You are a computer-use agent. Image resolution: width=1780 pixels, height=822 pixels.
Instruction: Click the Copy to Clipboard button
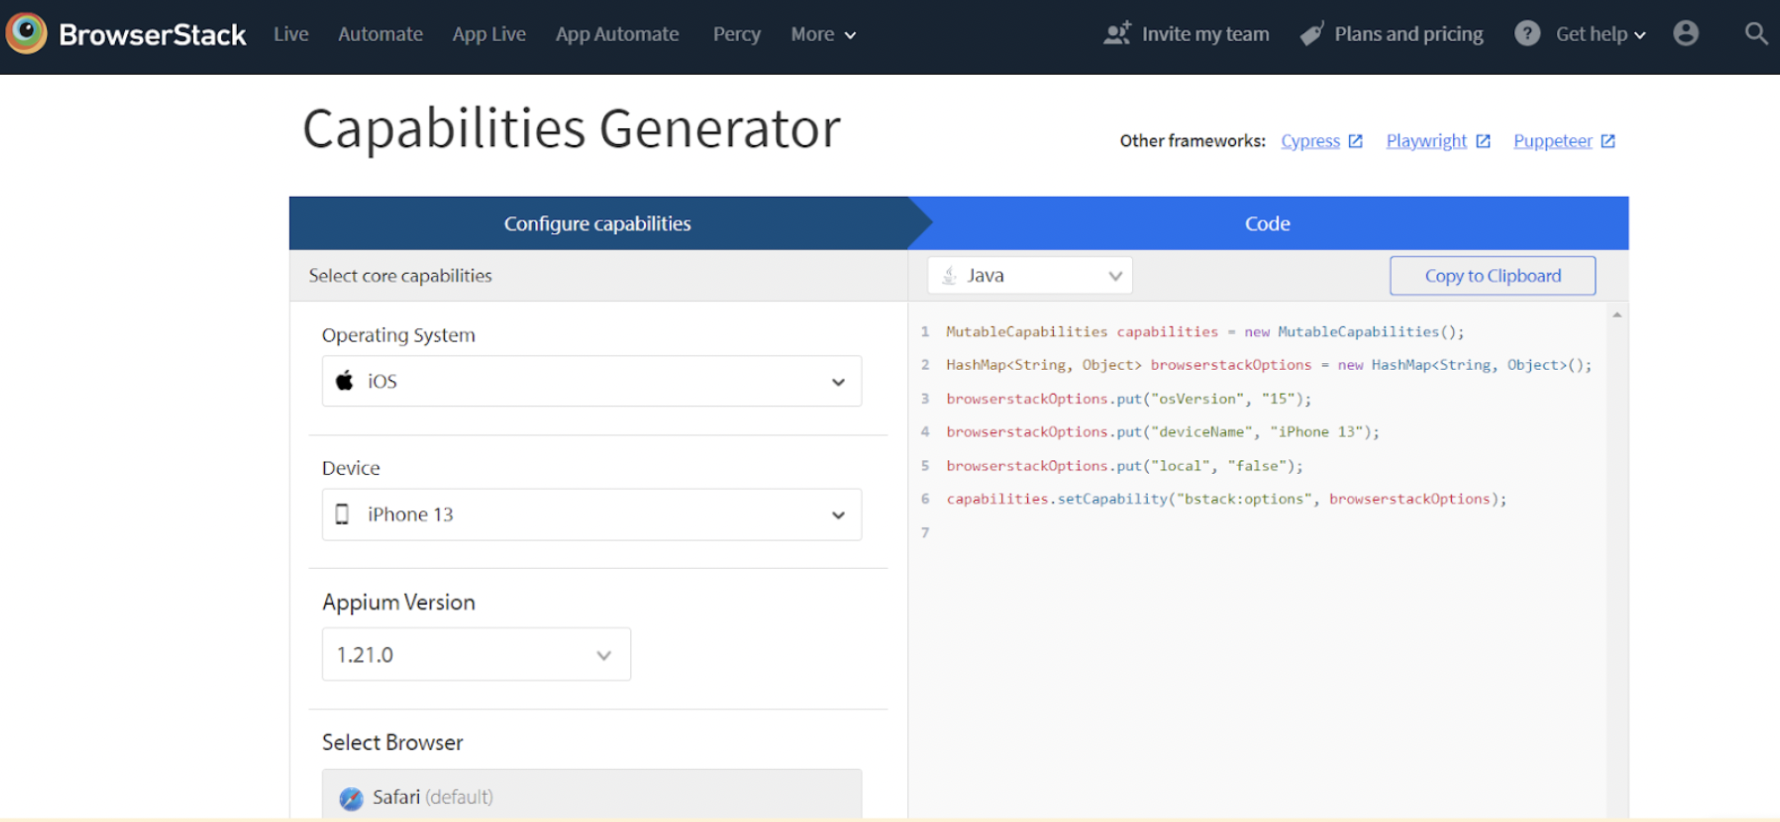[1493, 276]
